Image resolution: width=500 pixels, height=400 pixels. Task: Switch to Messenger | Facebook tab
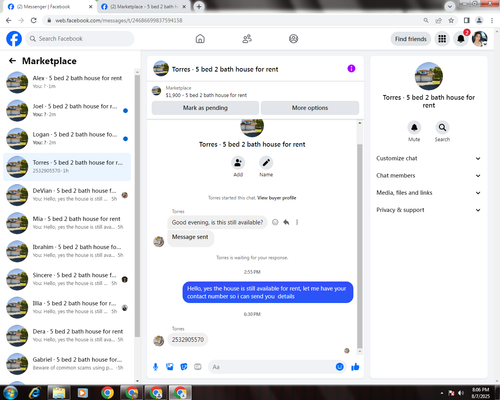[x=50, y=7]
